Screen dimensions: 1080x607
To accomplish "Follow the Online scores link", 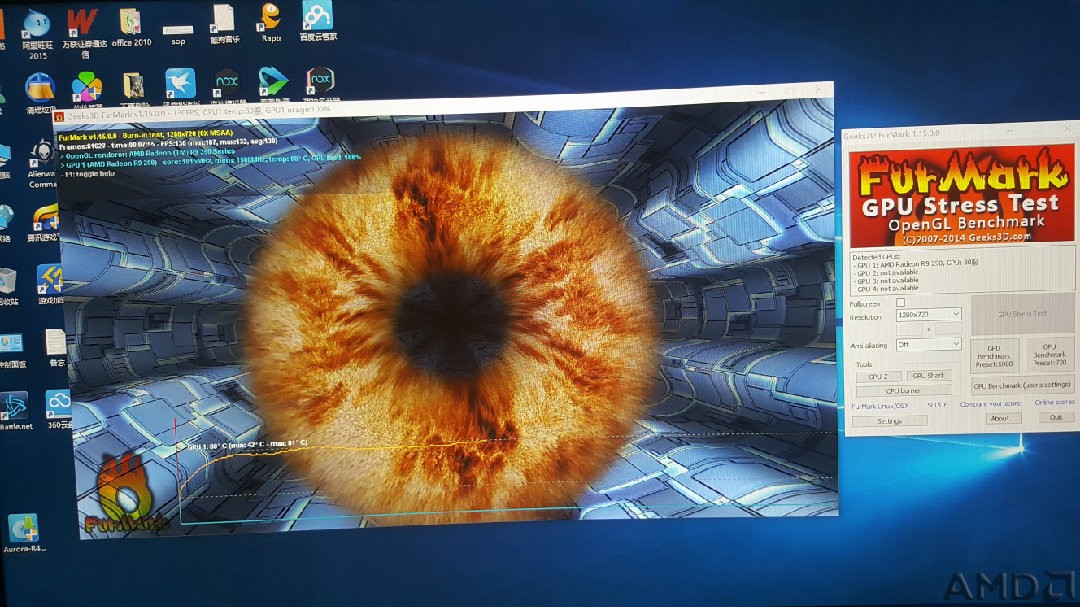I will click(x=1054, y=402).
